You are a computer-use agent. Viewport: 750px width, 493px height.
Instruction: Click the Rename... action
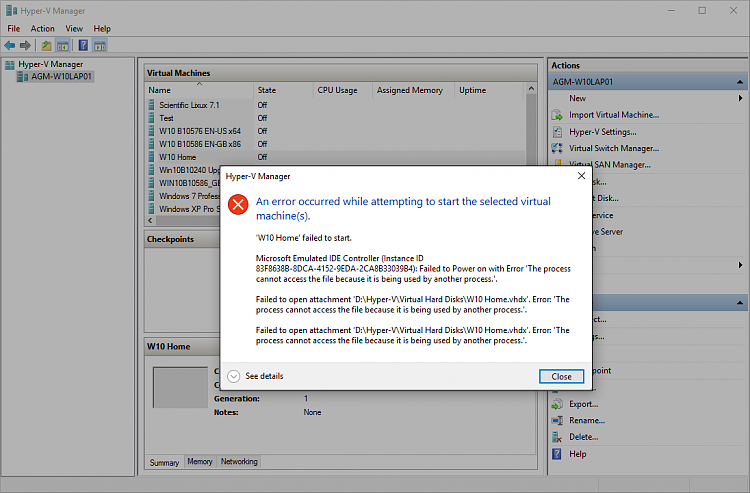(587, 420)
